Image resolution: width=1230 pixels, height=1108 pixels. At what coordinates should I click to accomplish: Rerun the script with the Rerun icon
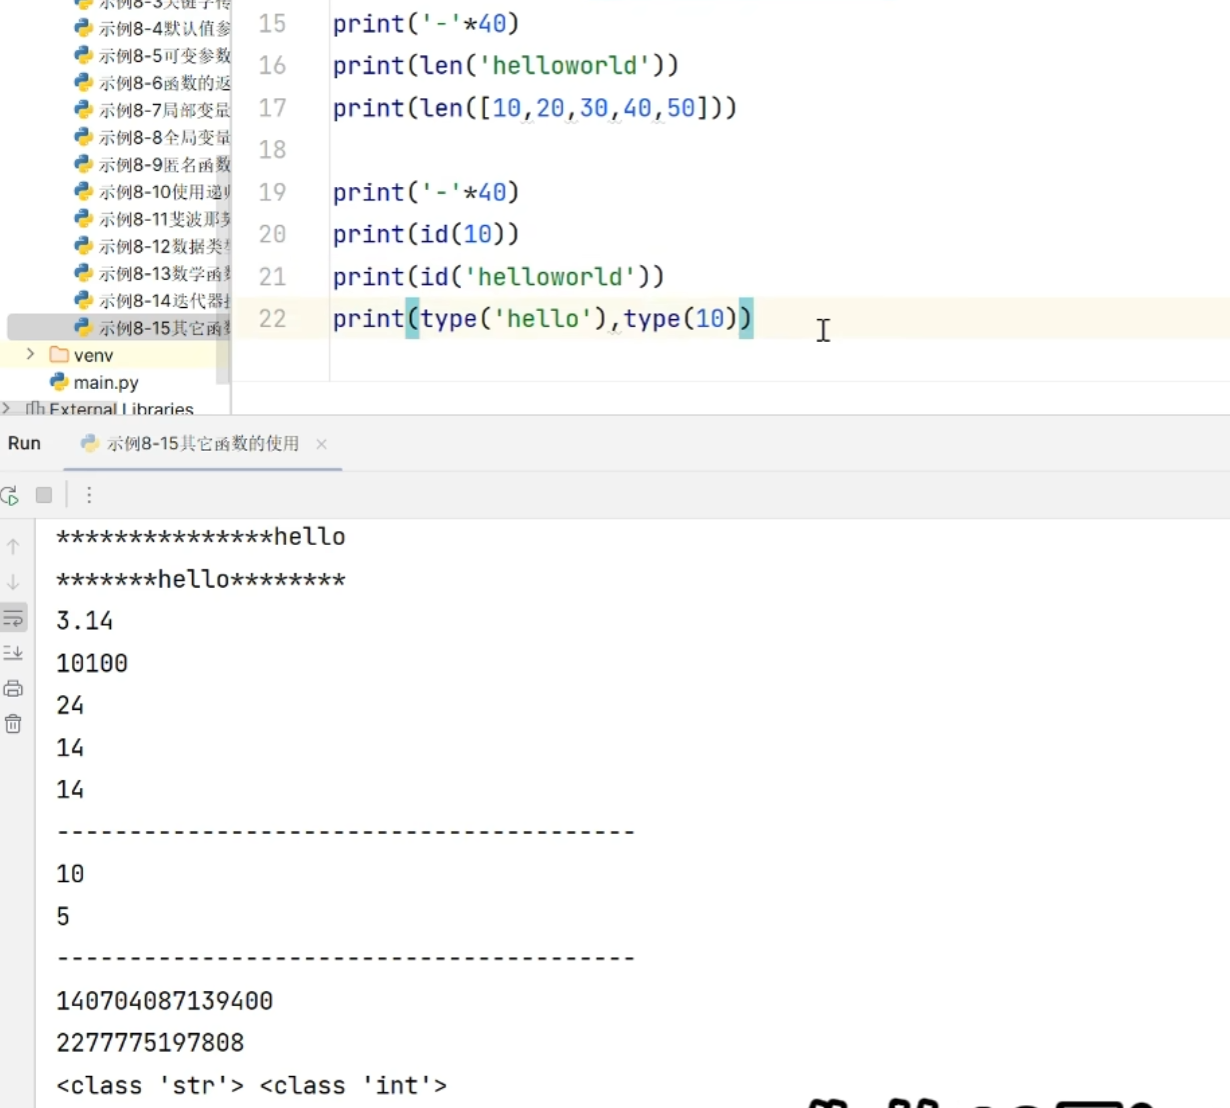coord(10,495)
